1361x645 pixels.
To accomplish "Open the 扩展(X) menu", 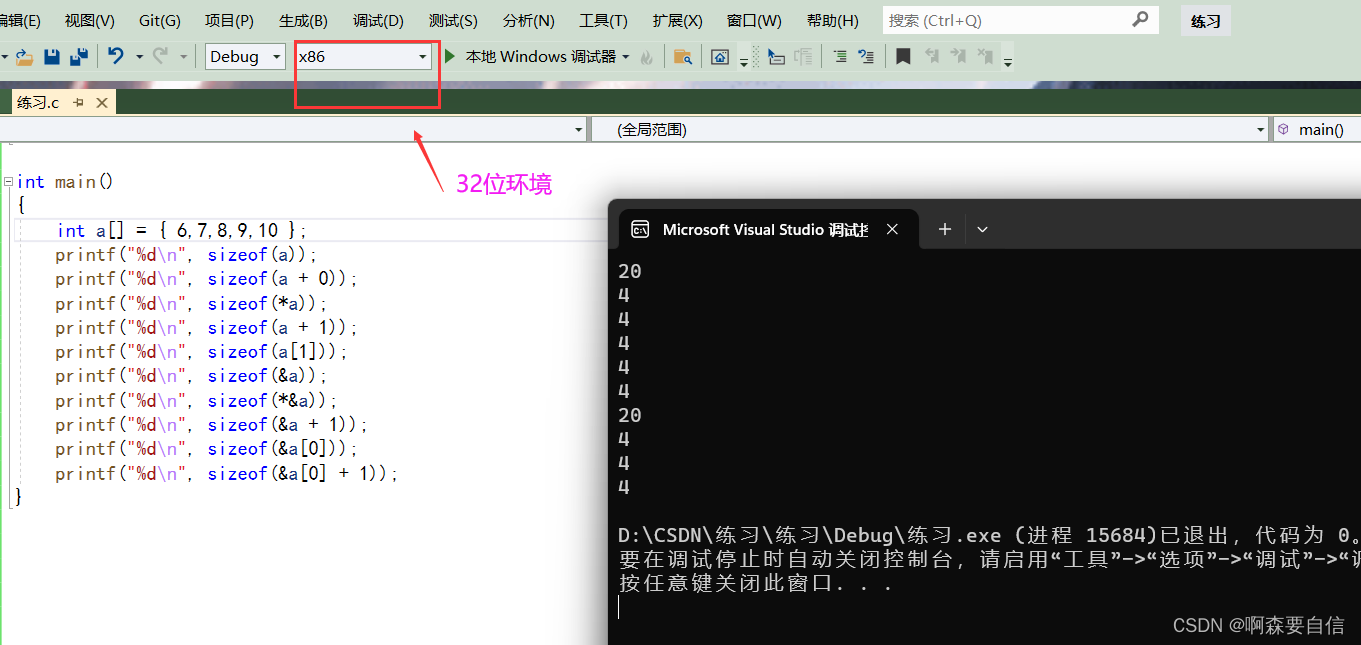I will coord(677,20).
